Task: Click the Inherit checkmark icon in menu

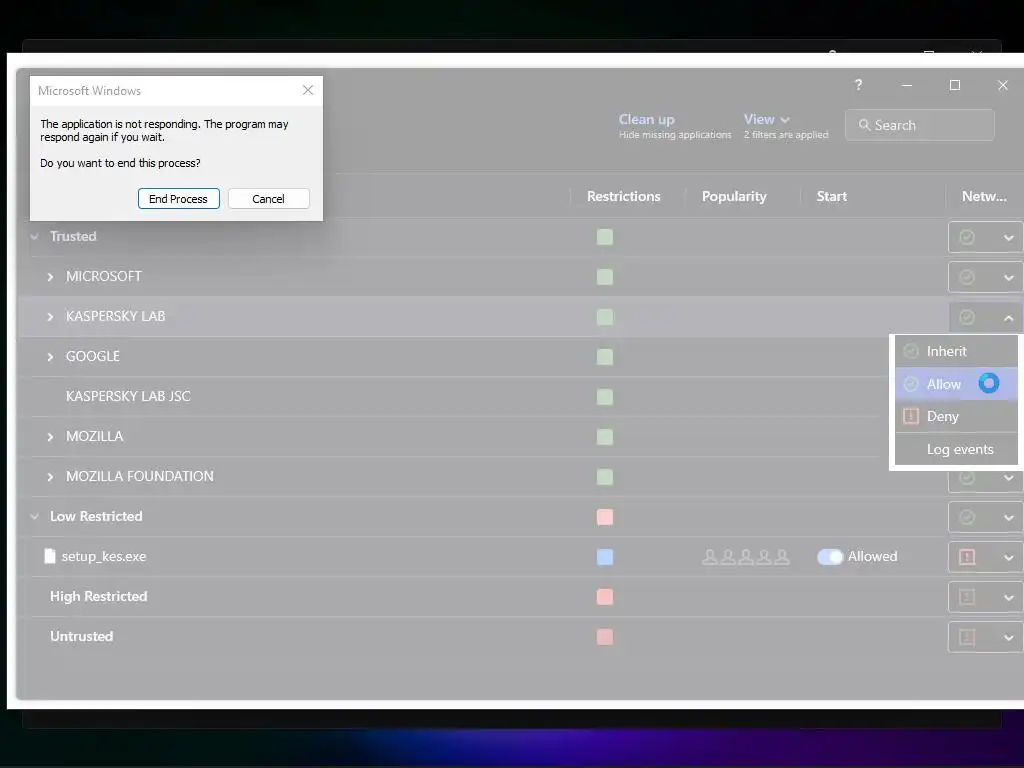Action: click(910, 351)
